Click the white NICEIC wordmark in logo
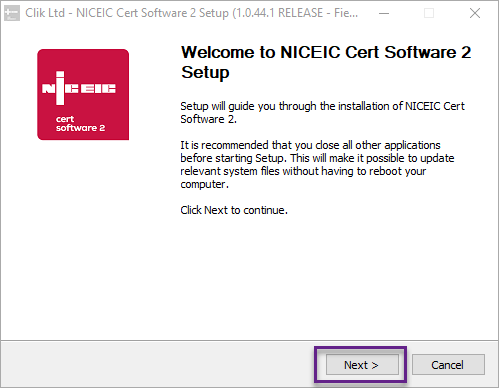 79,88
